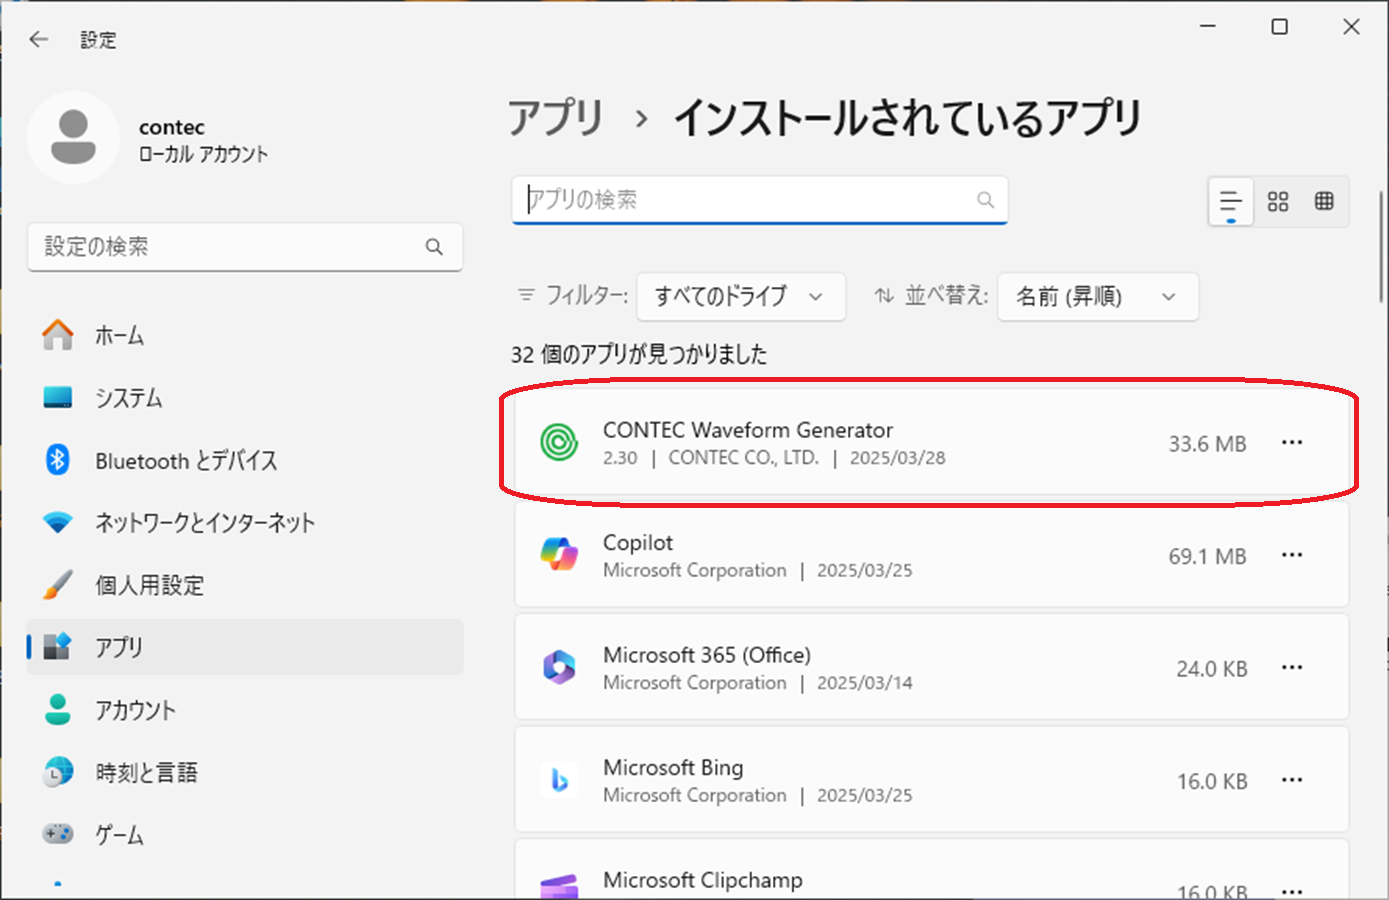The width and height of the screenshot is (1389, 900).
Task: Select the Microsoft 365 (Office) app name
Action: point(707,655)
